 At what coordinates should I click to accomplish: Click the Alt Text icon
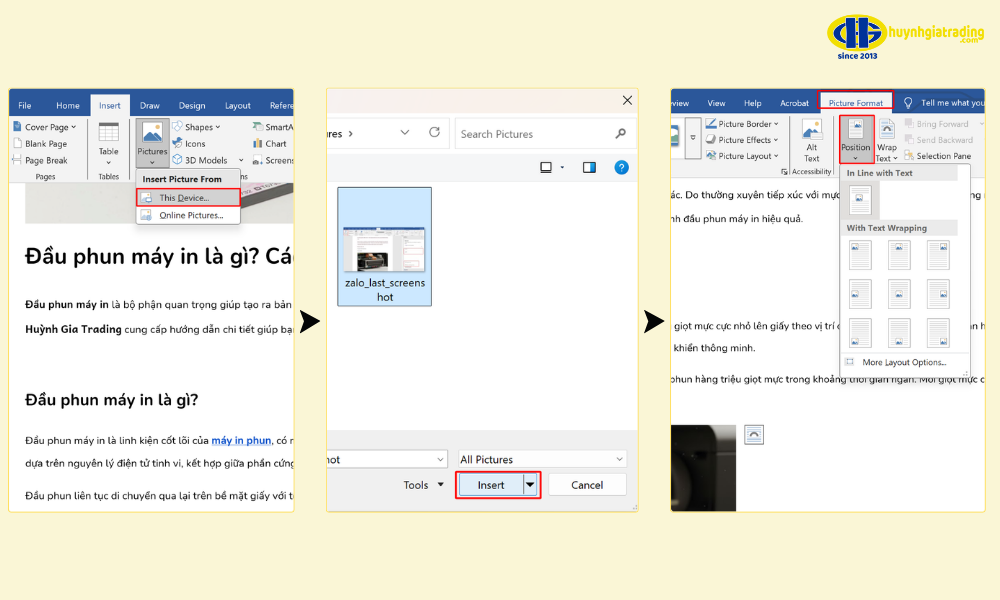811,139
